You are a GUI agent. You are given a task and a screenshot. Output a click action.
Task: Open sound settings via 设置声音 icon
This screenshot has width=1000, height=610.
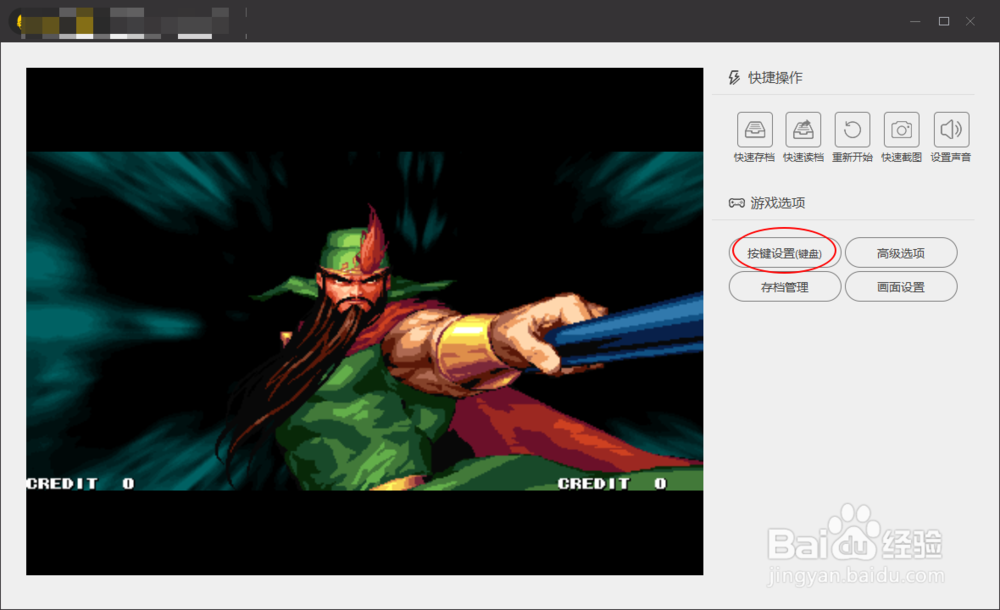coord(951,130)
